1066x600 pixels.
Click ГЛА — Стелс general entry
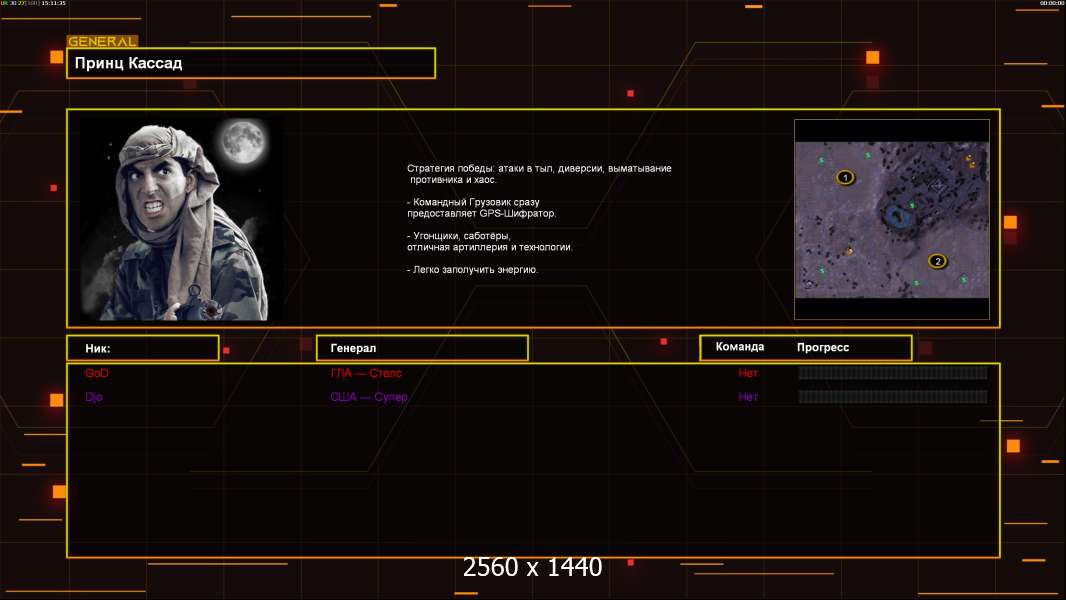(366, 373)
